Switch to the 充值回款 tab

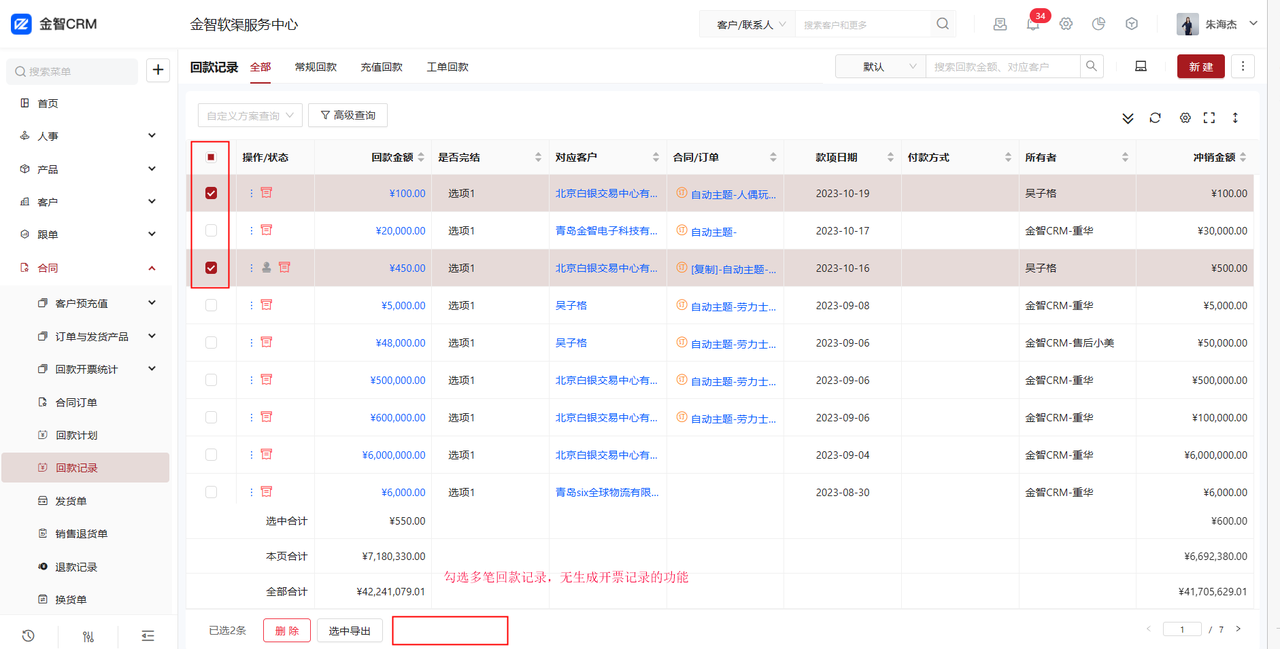click(x=382, y=67)
